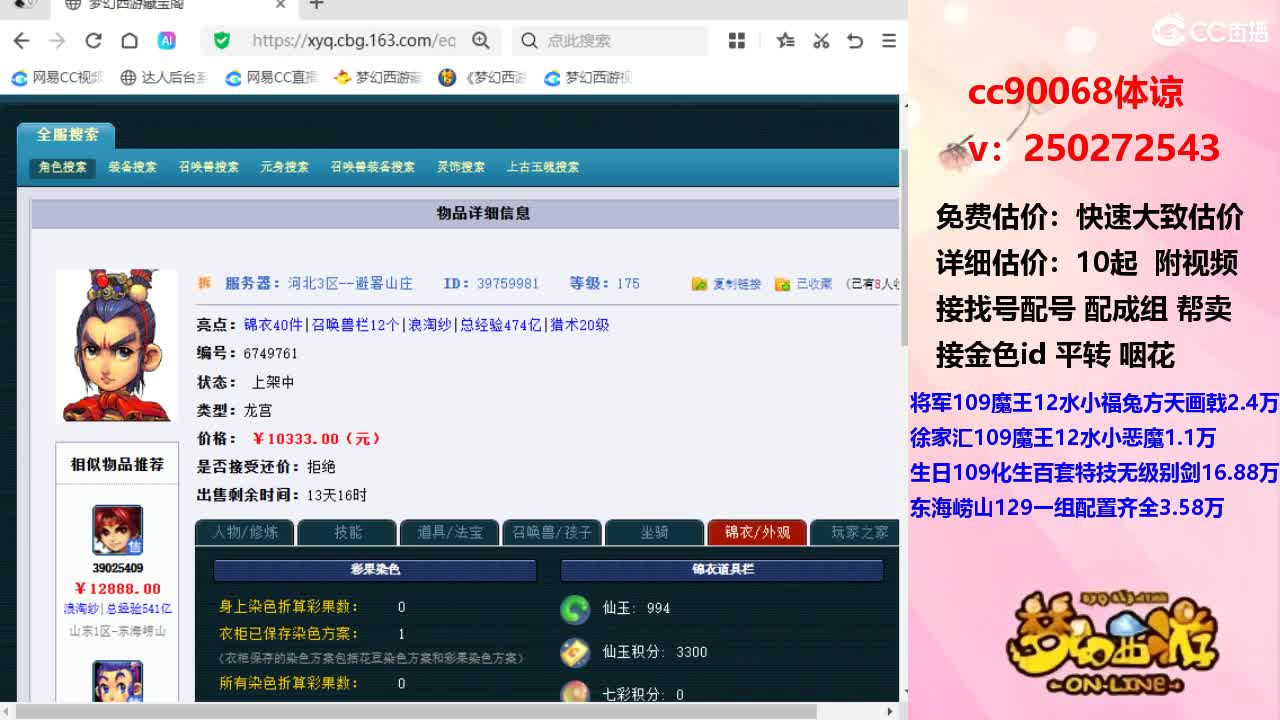Go to browser home page icon
1280x720 pixels.
[x=129, y=41]
